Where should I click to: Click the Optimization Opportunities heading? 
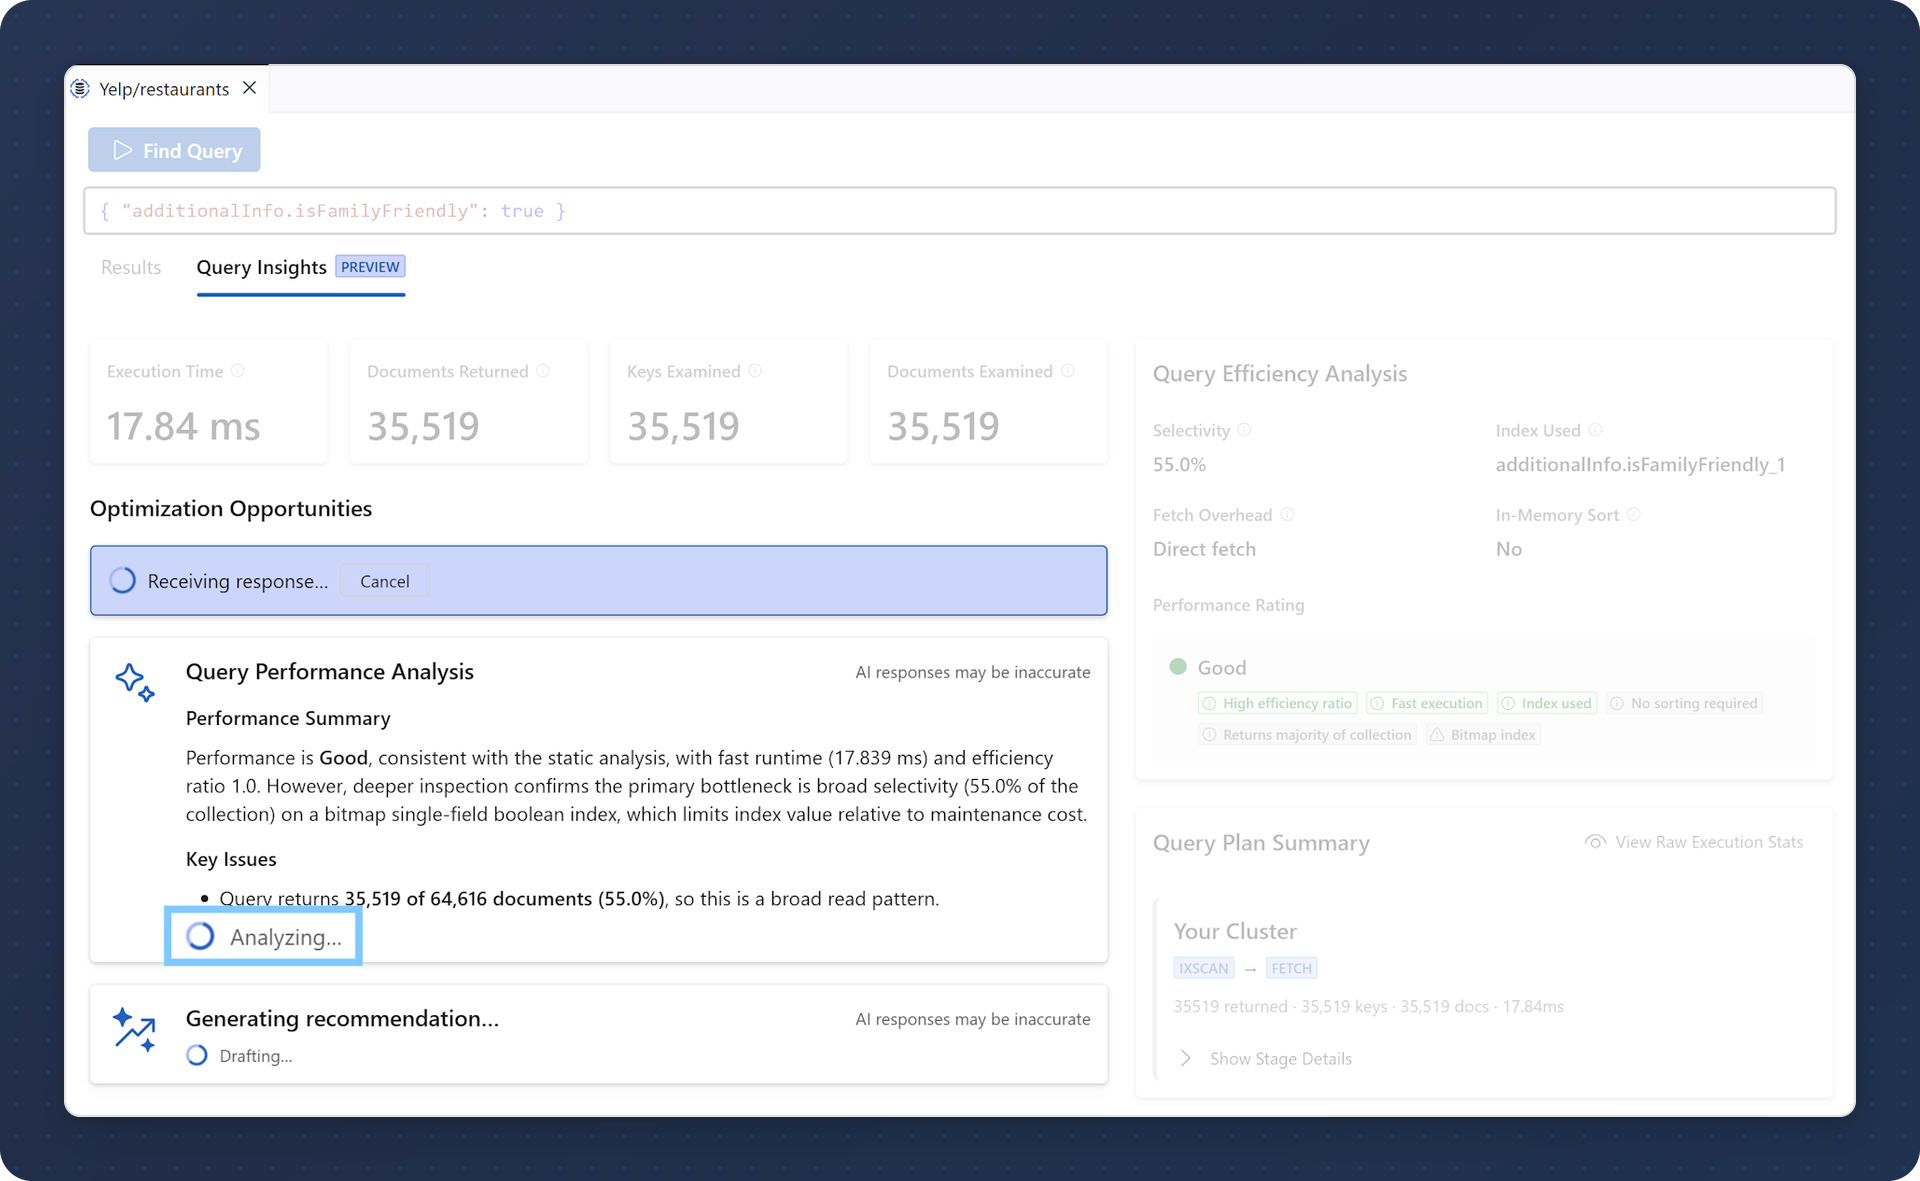[231, 508]
